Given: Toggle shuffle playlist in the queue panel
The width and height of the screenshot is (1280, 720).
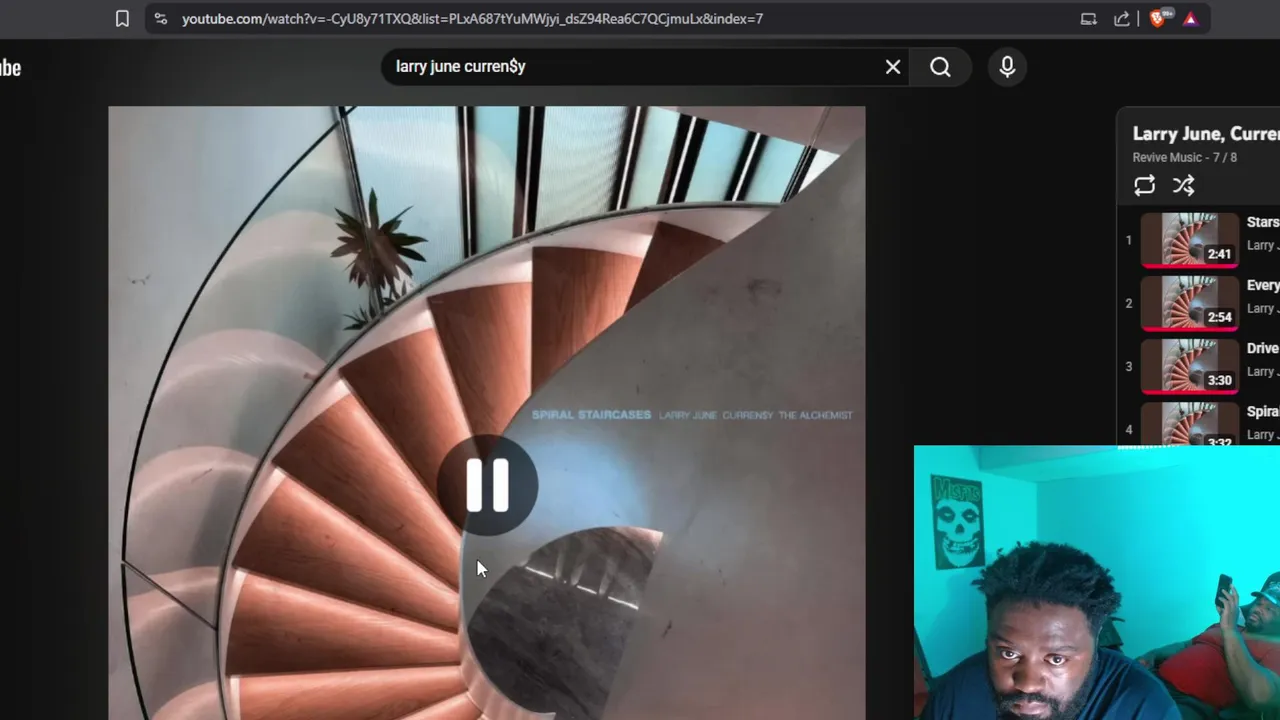Looking at the screenshot, I should pyautogui.click(x=1183, y=185).
